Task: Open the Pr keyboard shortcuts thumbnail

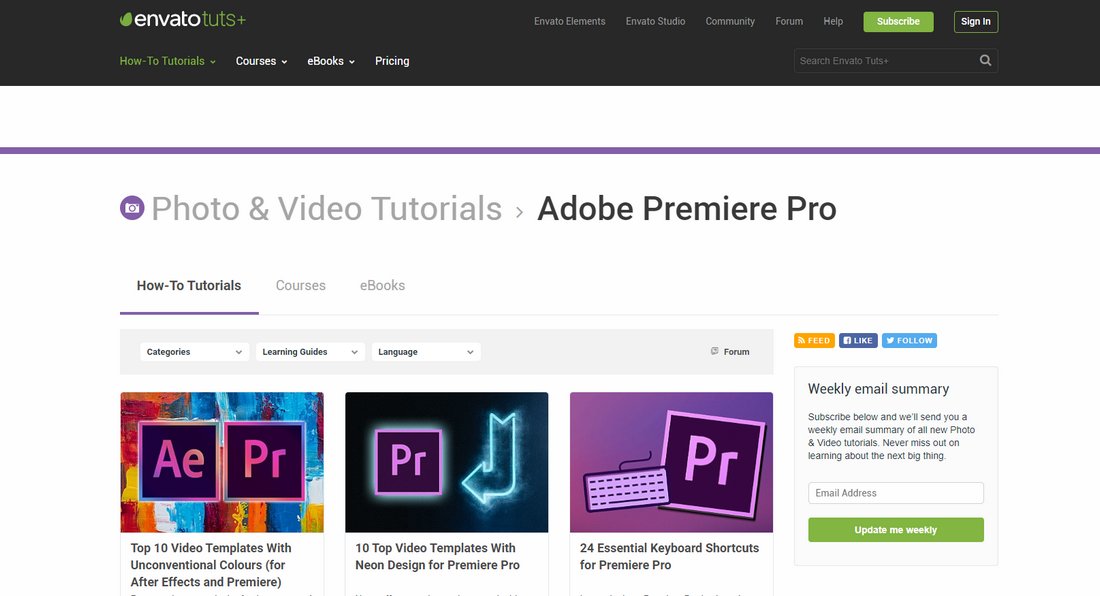Action: pos(671,462)
